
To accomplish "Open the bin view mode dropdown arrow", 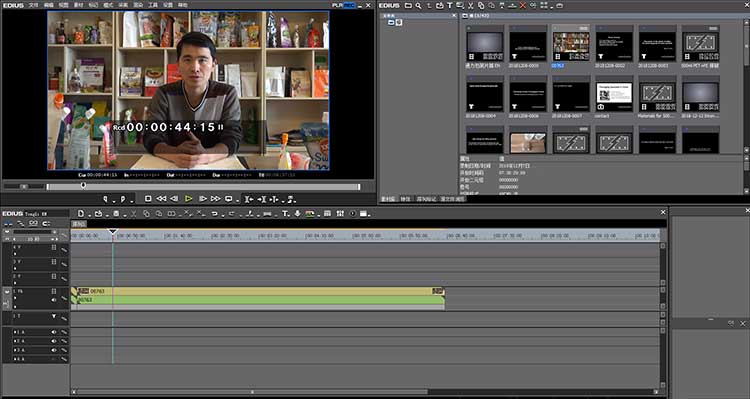I will tap(551, 7).
